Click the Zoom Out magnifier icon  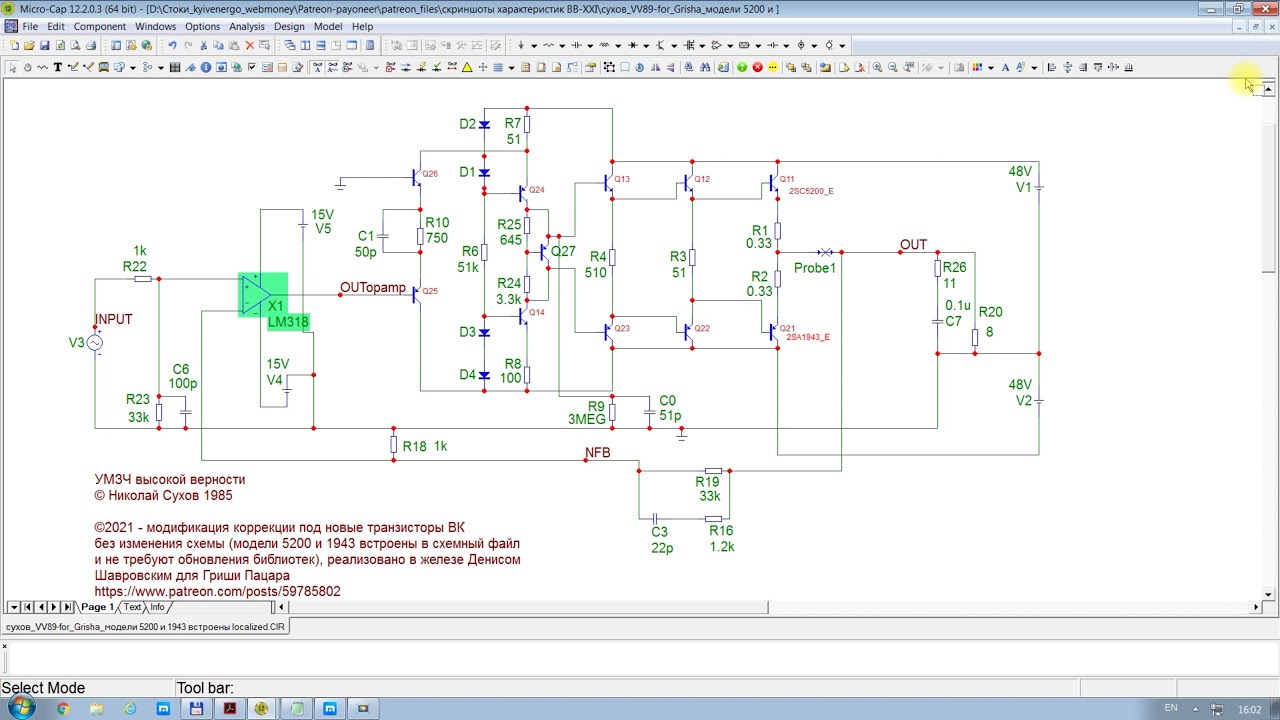tap(893, 67)
